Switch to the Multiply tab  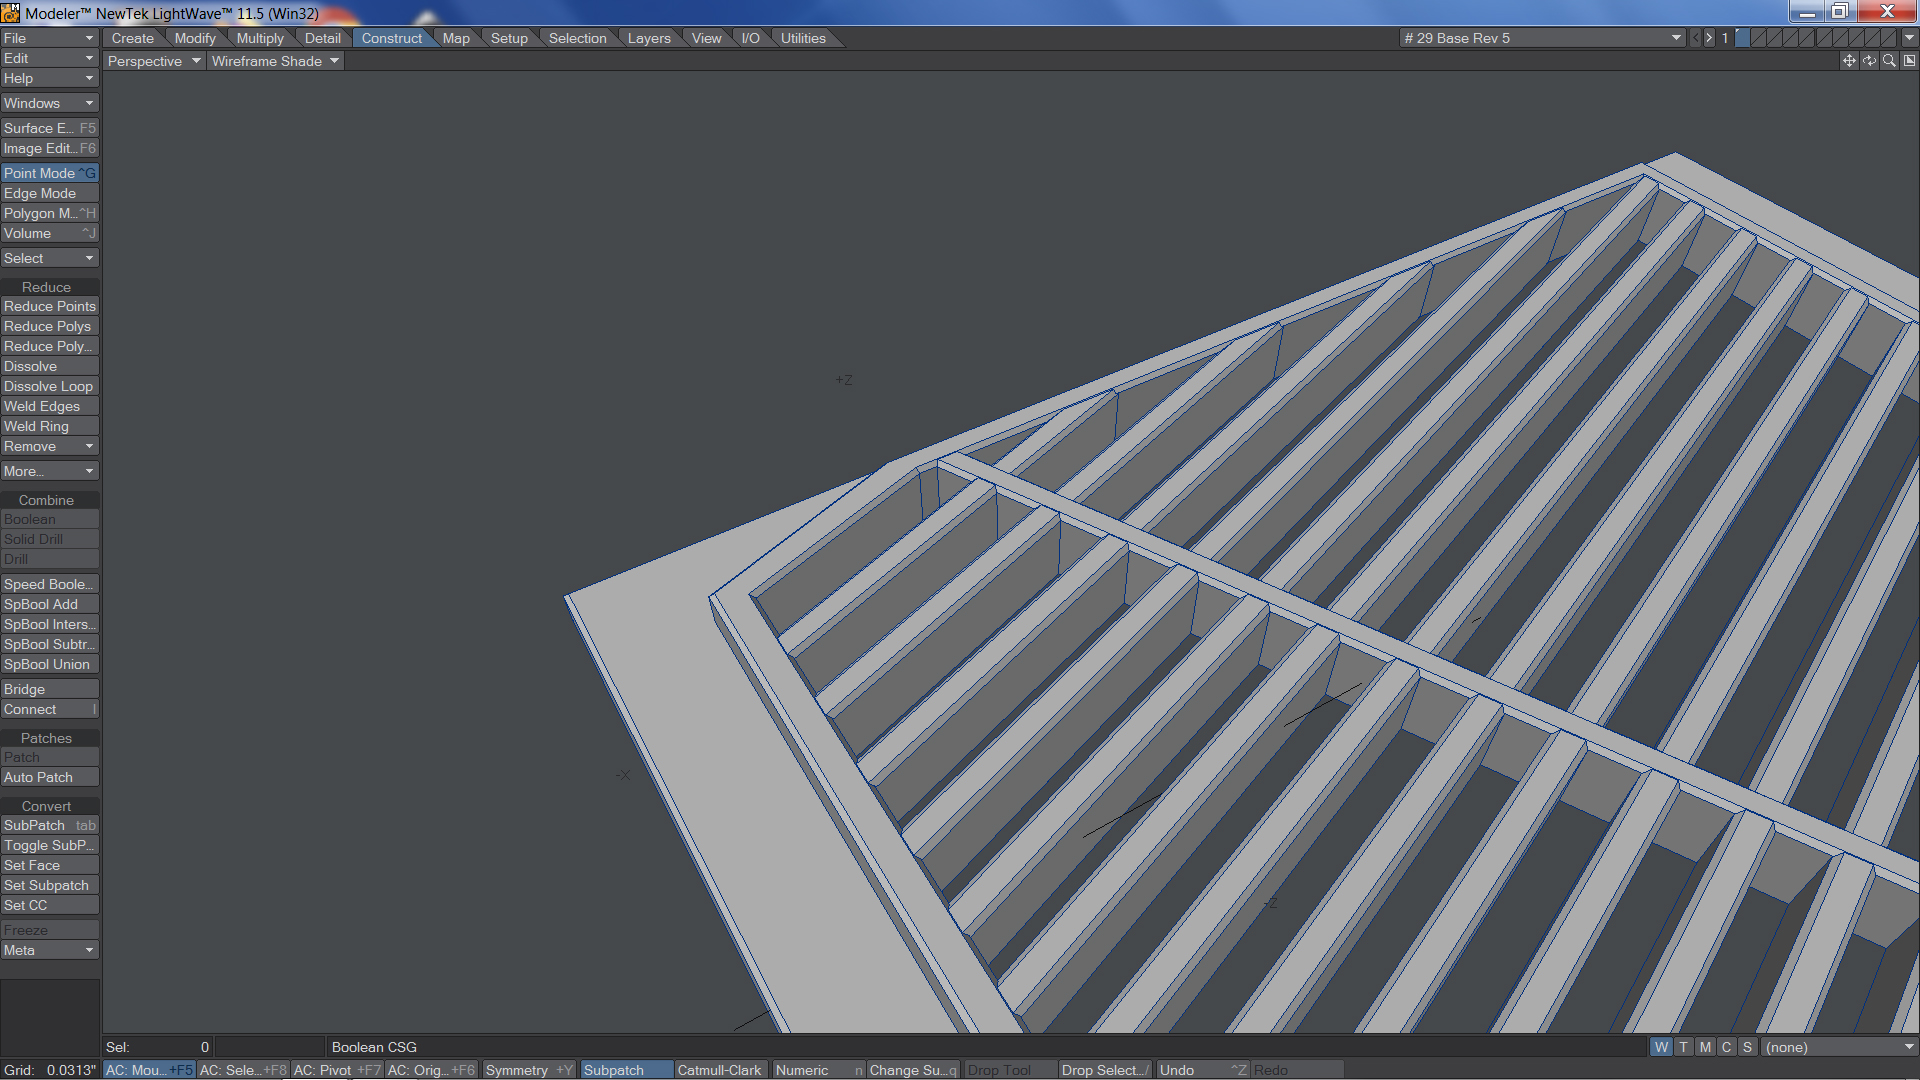[x=260, y=38]
